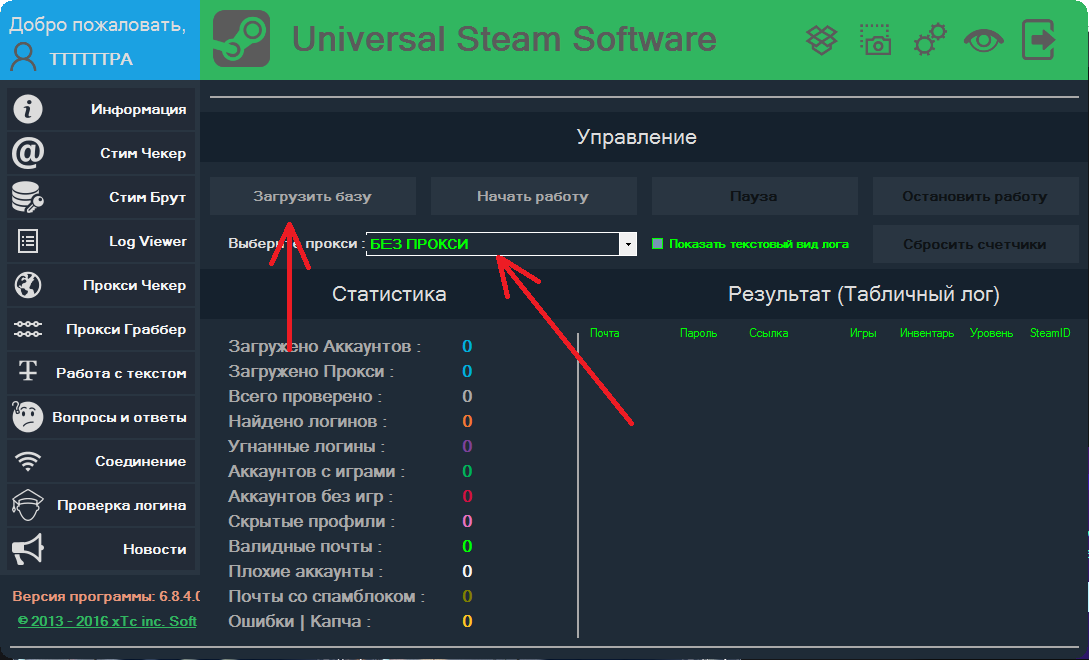Click the user profile icon beside ТТТТТТРА
This screenshot has height=660, width=1089.
coord(23,58)
